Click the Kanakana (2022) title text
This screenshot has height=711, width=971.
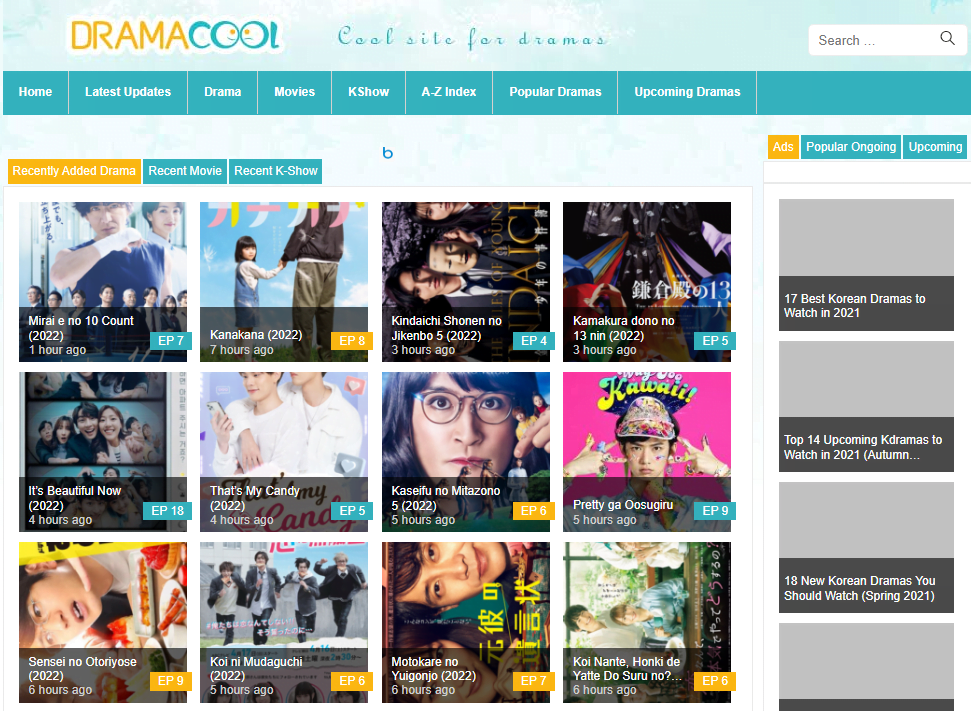coord(256,335)
